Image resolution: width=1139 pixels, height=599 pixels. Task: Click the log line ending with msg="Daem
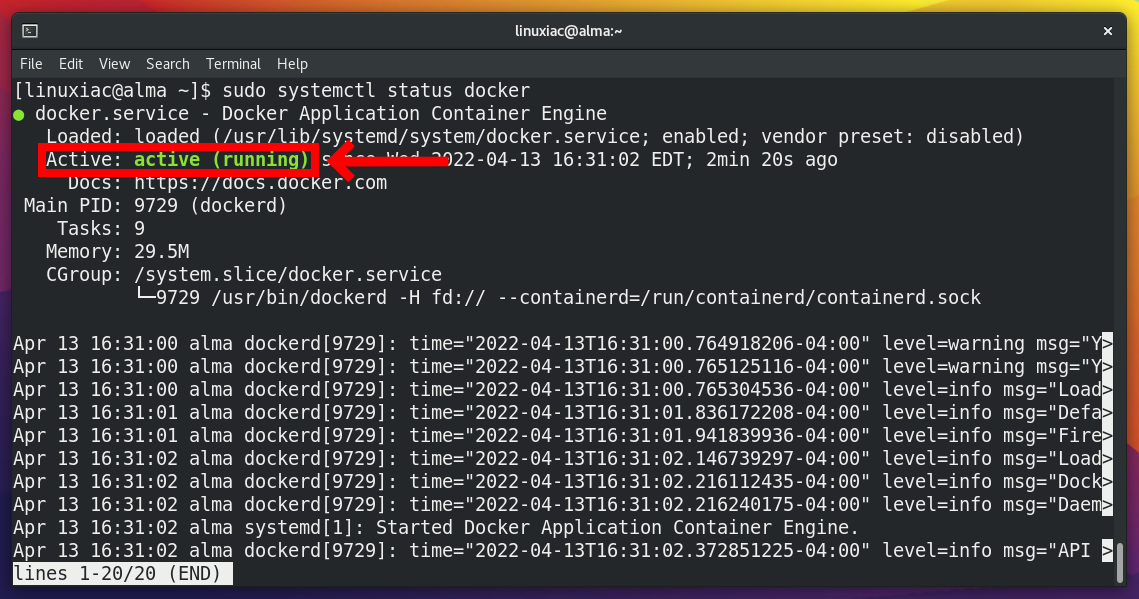pyautogui.click(x=563, y=505)
